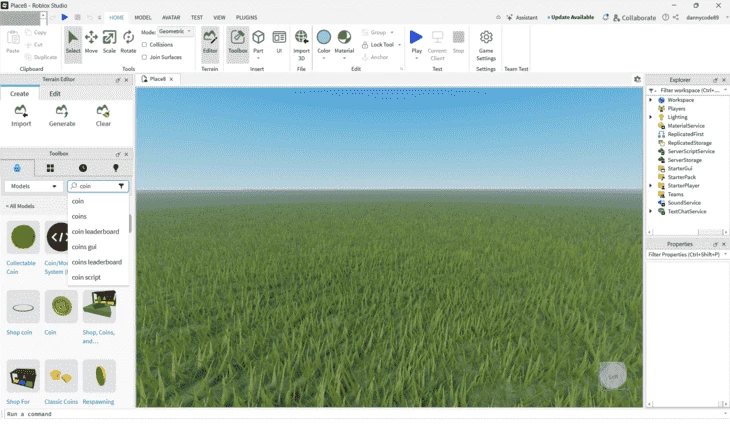Enable the Join Surfaces checkbox
This screenshot has width=730, height=432.
click(144, 57)
